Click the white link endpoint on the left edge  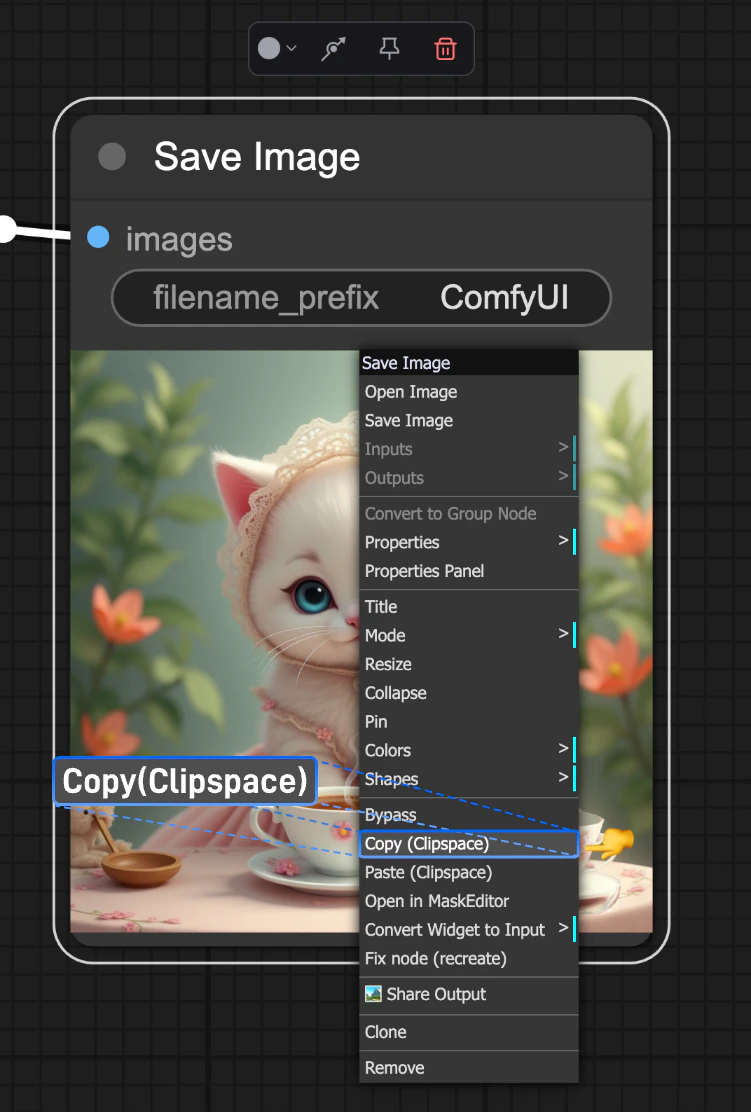[x=6, y=228]
